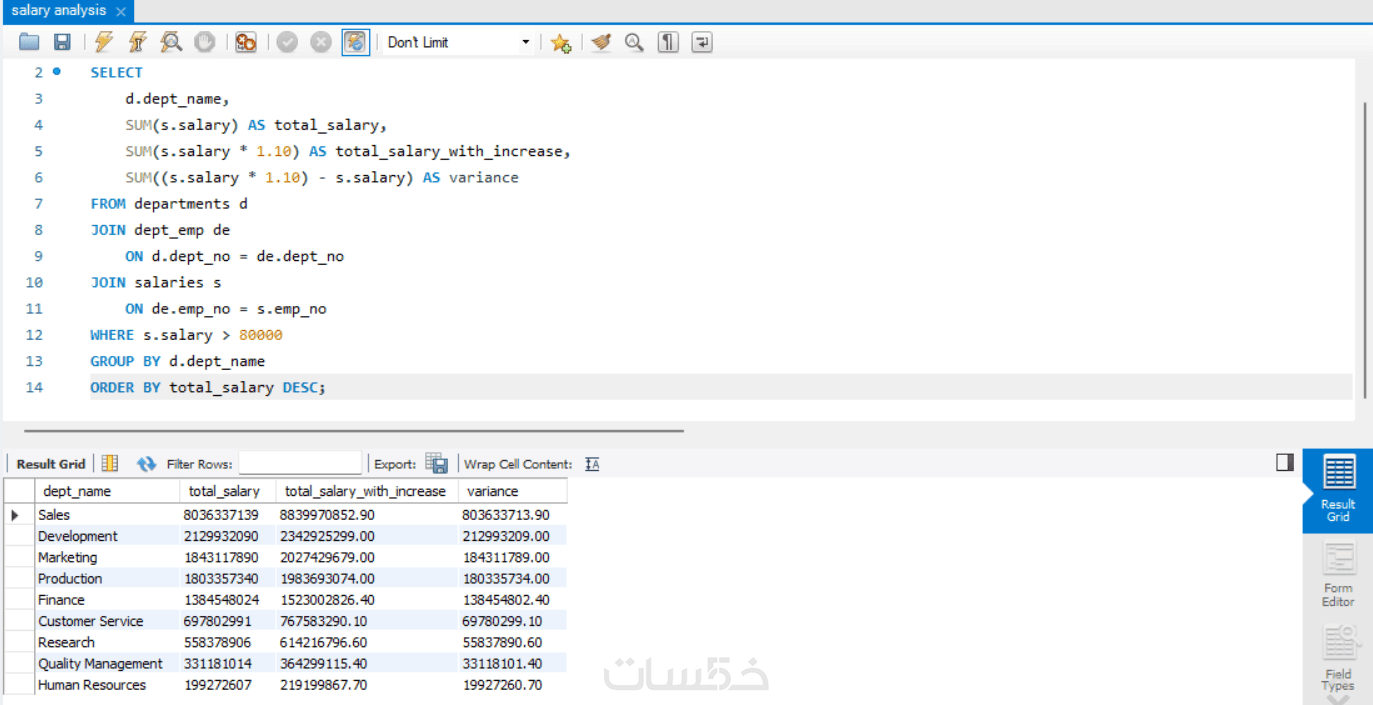
Task: Click the SELECT keyword on line 2
Action: pos(116,72)
